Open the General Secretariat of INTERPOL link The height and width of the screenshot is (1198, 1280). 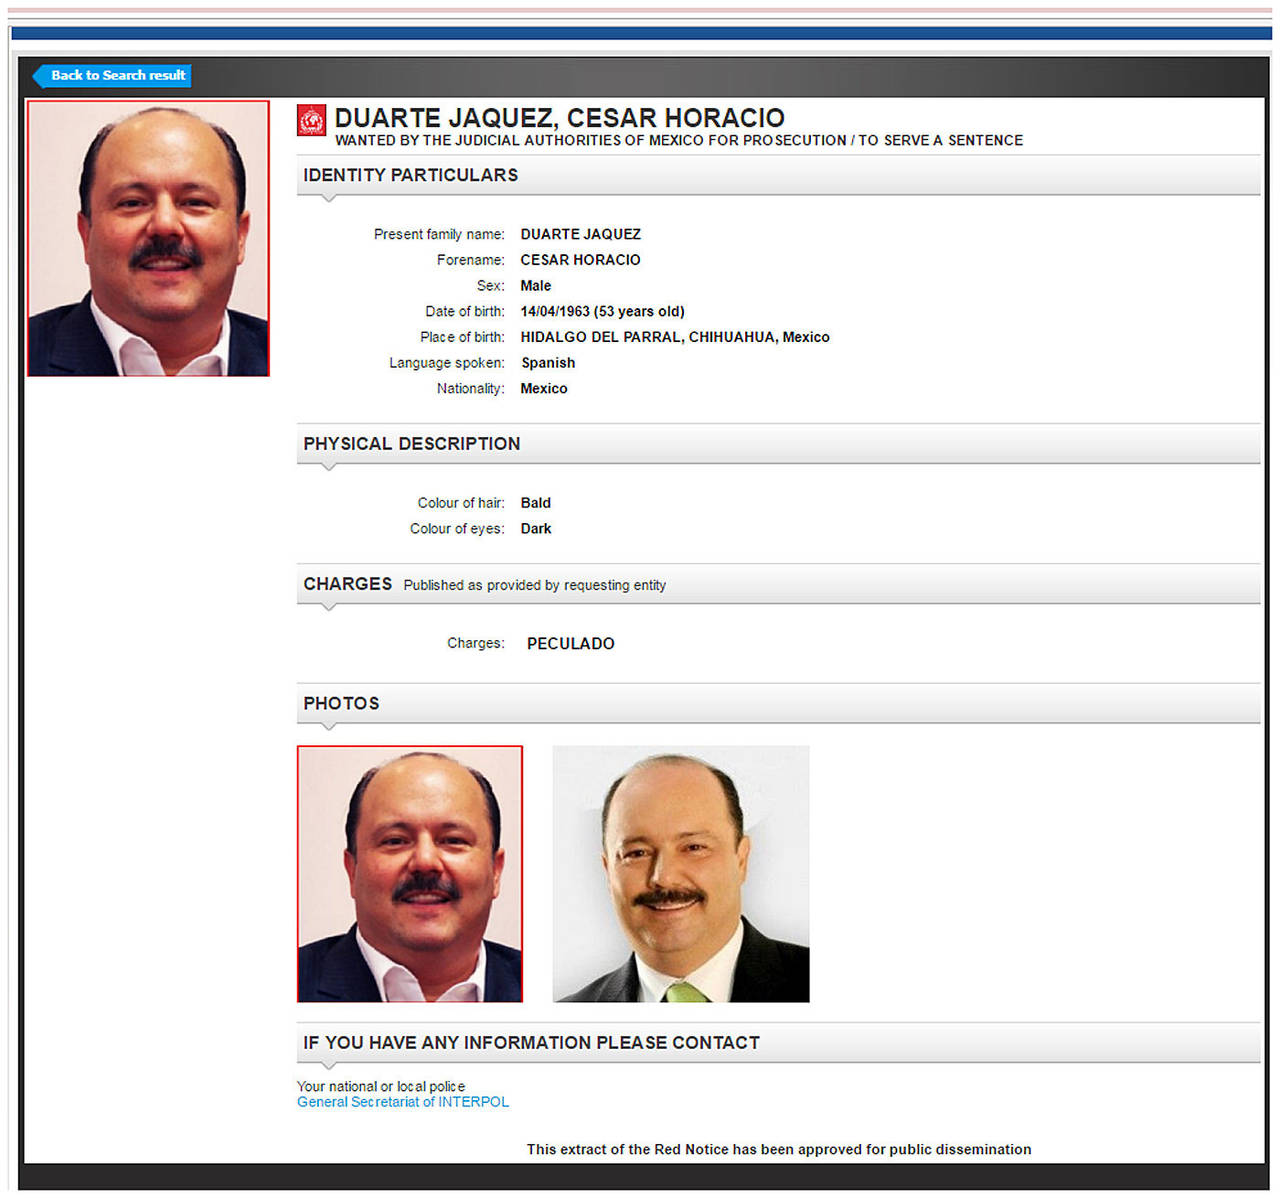402,1102
